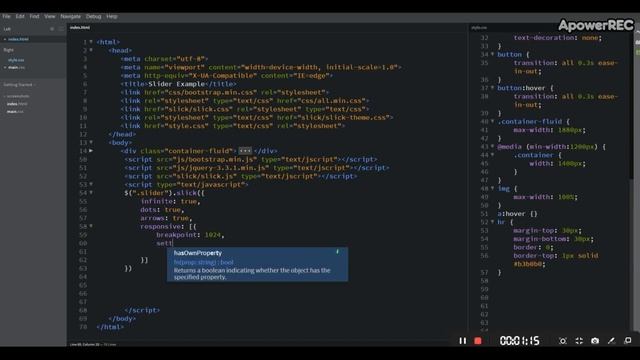Open index.html in project file tree
This screenshot has height=360, width=640.
[17, 104]
